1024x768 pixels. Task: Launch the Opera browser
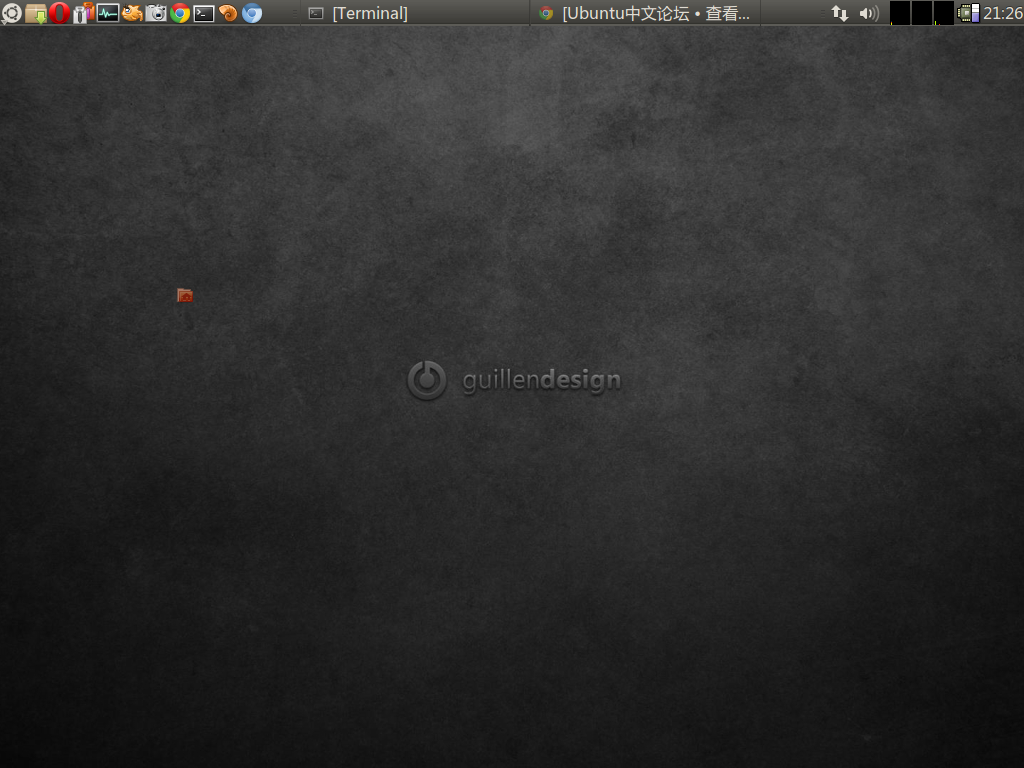click(59, 13)
